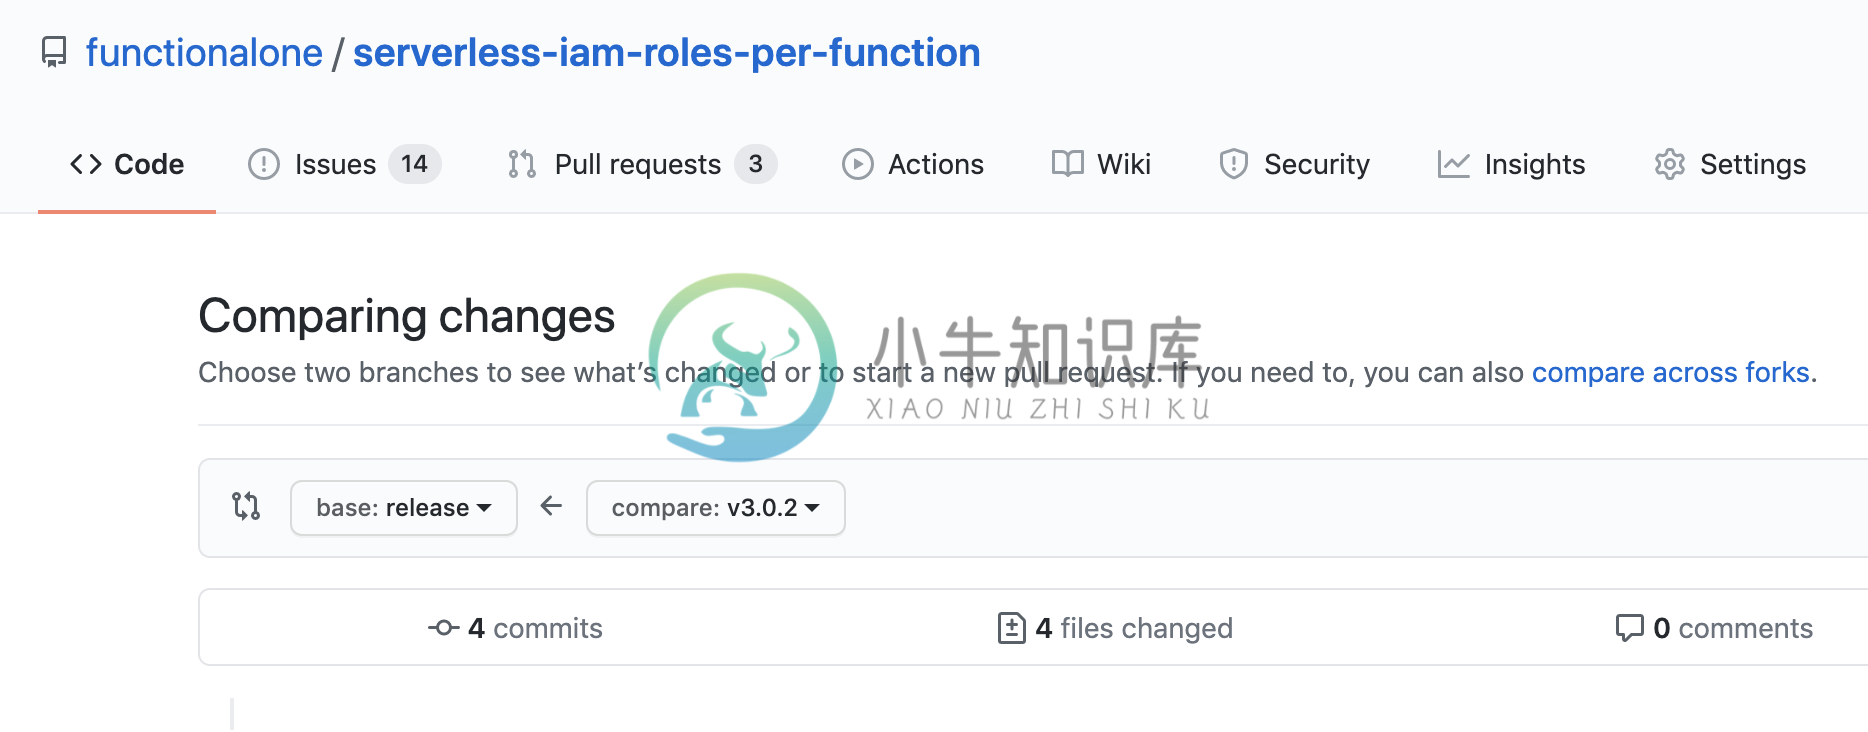This screenshot has width=1868, height=732.
Task: Click the compare swap-arrows icon
Action: 246,506
